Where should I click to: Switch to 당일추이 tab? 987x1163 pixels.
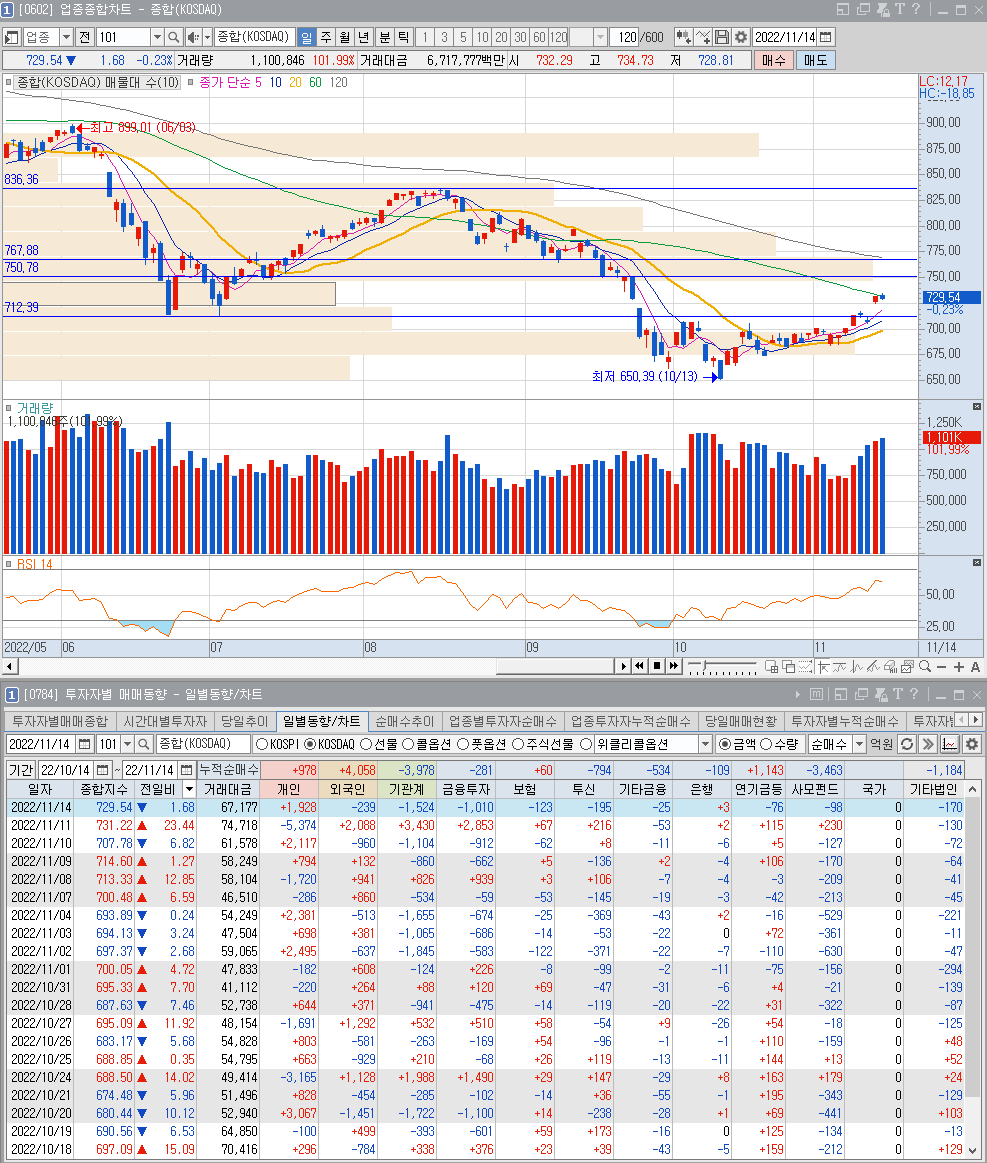(x=245, y=722)
